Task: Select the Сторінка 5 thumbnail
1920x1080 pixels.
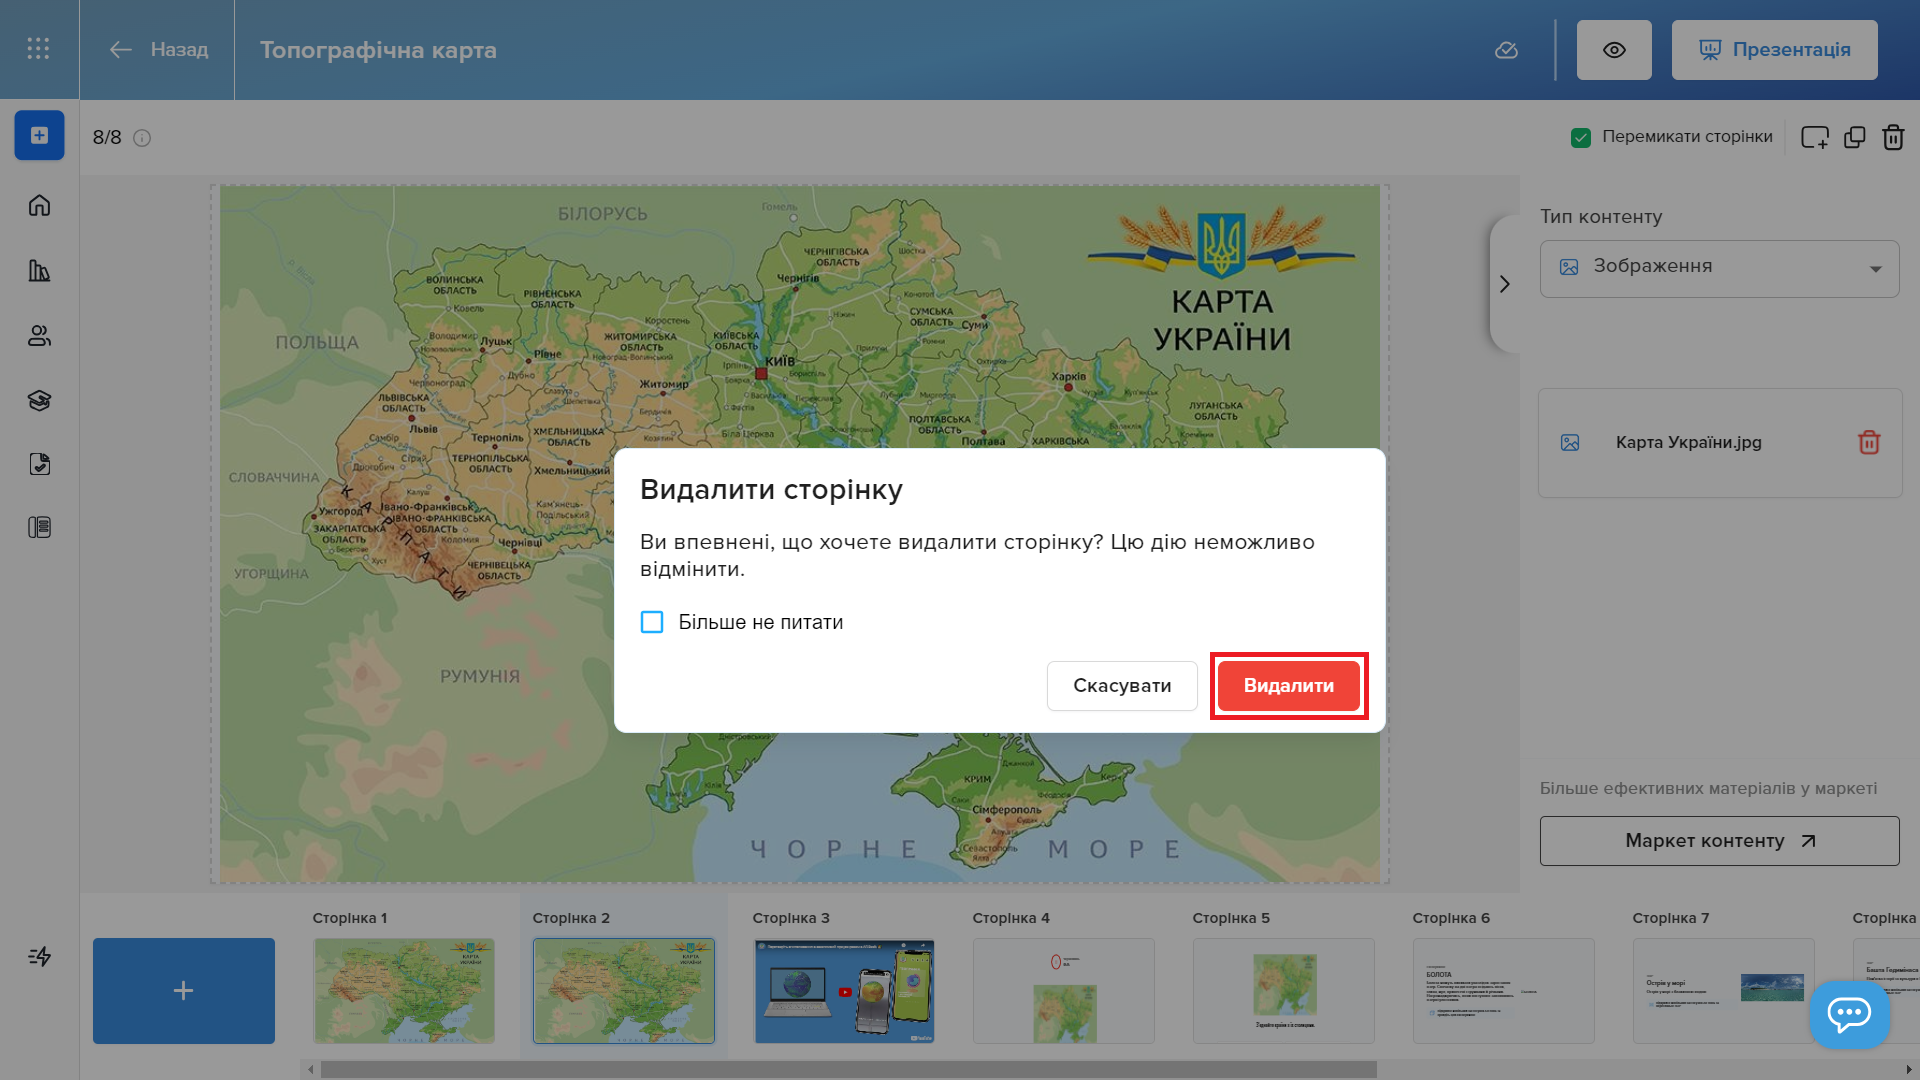Action: (x=1284, y=991)
